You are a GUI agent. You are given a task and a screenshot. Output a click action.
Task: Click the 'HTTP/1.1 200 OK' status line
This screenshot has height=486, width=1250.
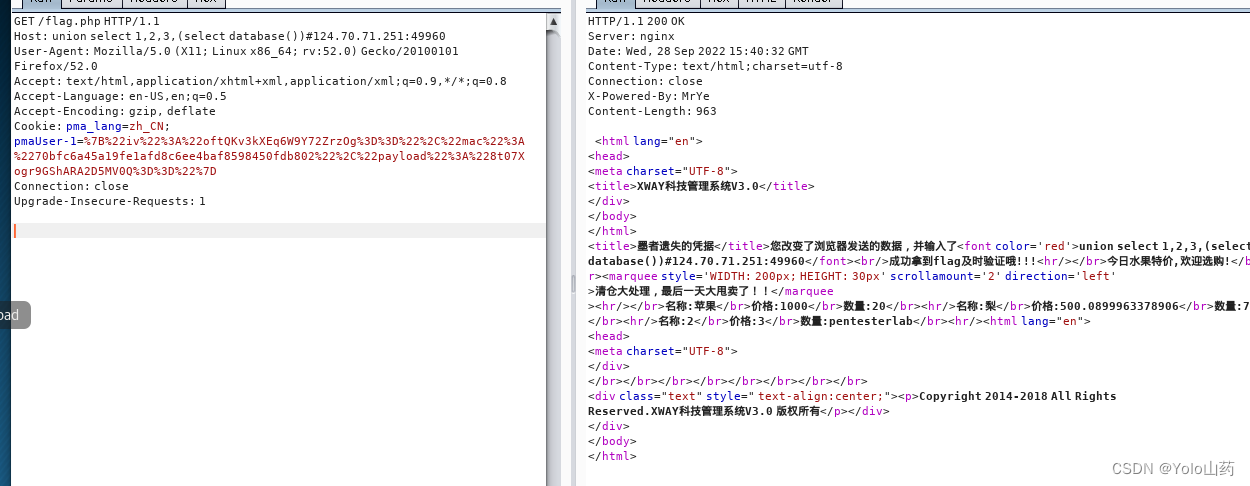point(636,21)
